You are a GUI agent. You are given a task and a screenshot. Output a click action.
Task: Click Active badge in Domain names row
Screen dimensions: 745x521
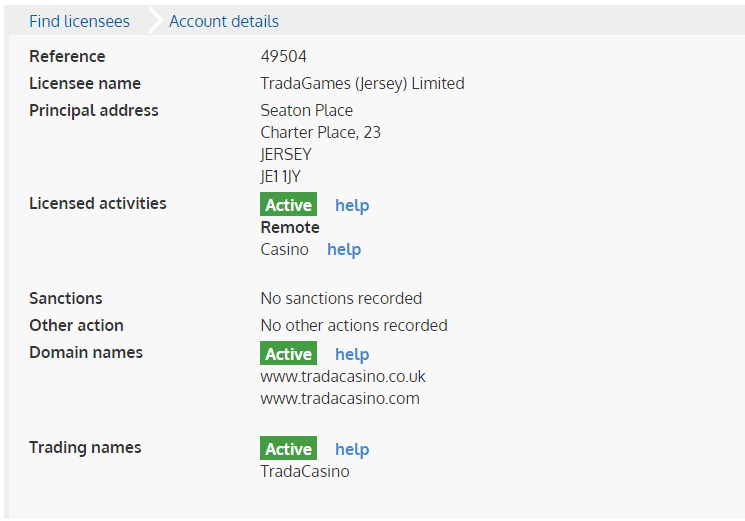tap(288, 353)
